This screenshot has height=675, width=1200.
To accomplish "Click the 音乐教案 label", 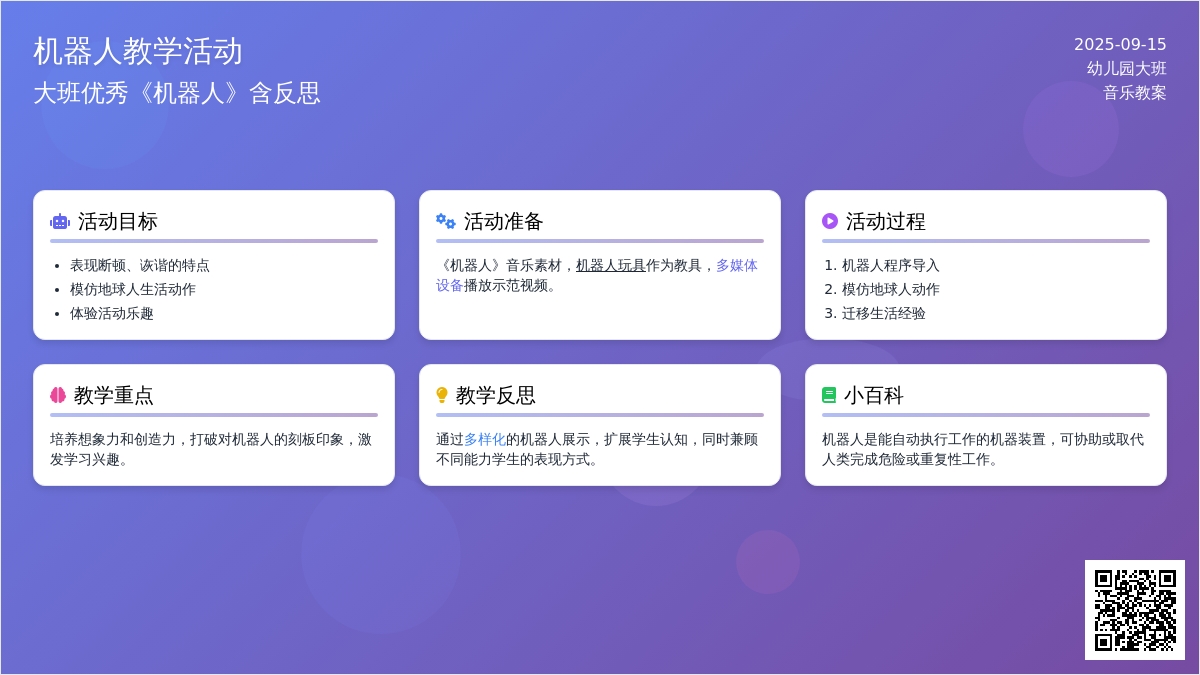I will coord(1135,93).
